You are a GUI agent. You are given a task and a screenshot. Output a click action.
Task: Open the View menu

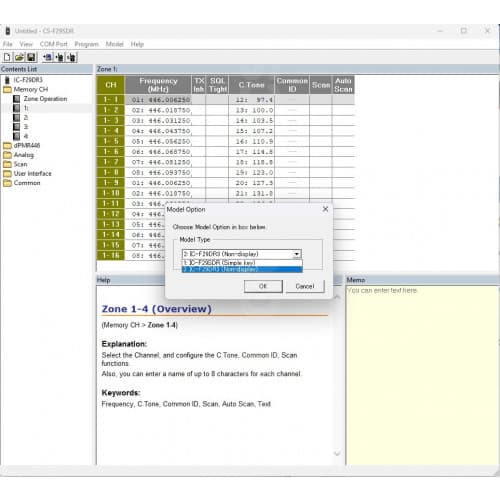click(x=26, y=44)
